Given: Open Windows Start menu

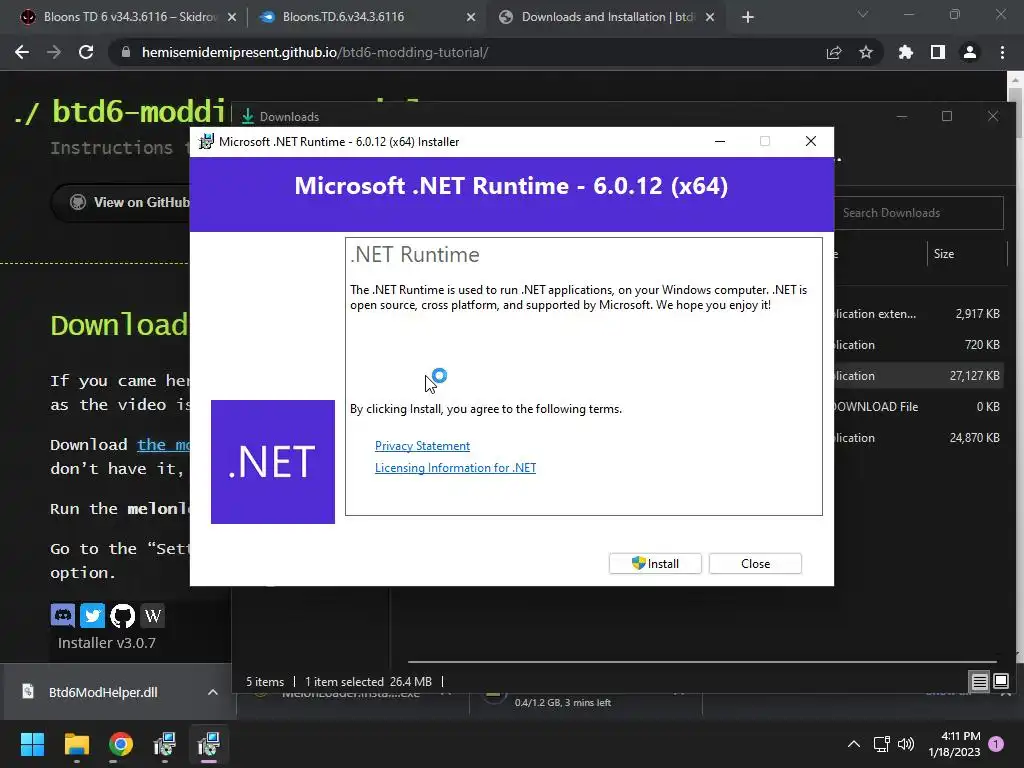Looking at the screenshot, I should click(x=32, y=744).
